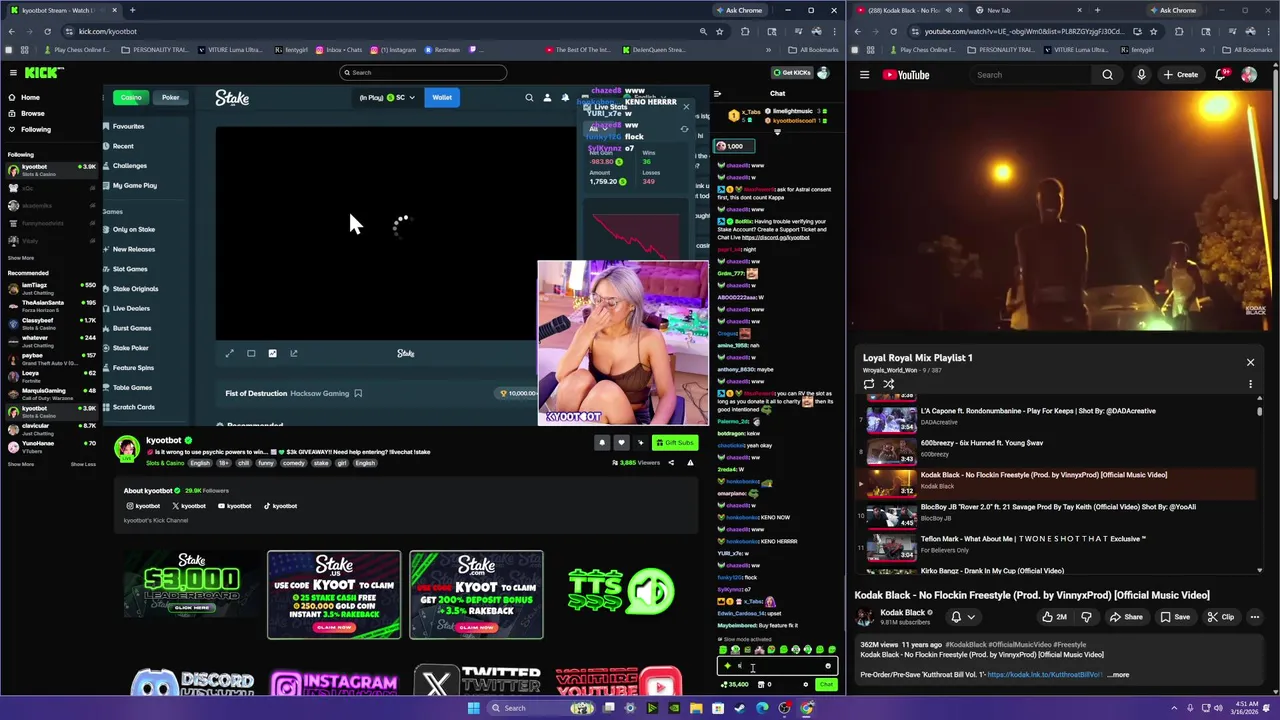Click the Kick chat message input

tap(778, 666)
